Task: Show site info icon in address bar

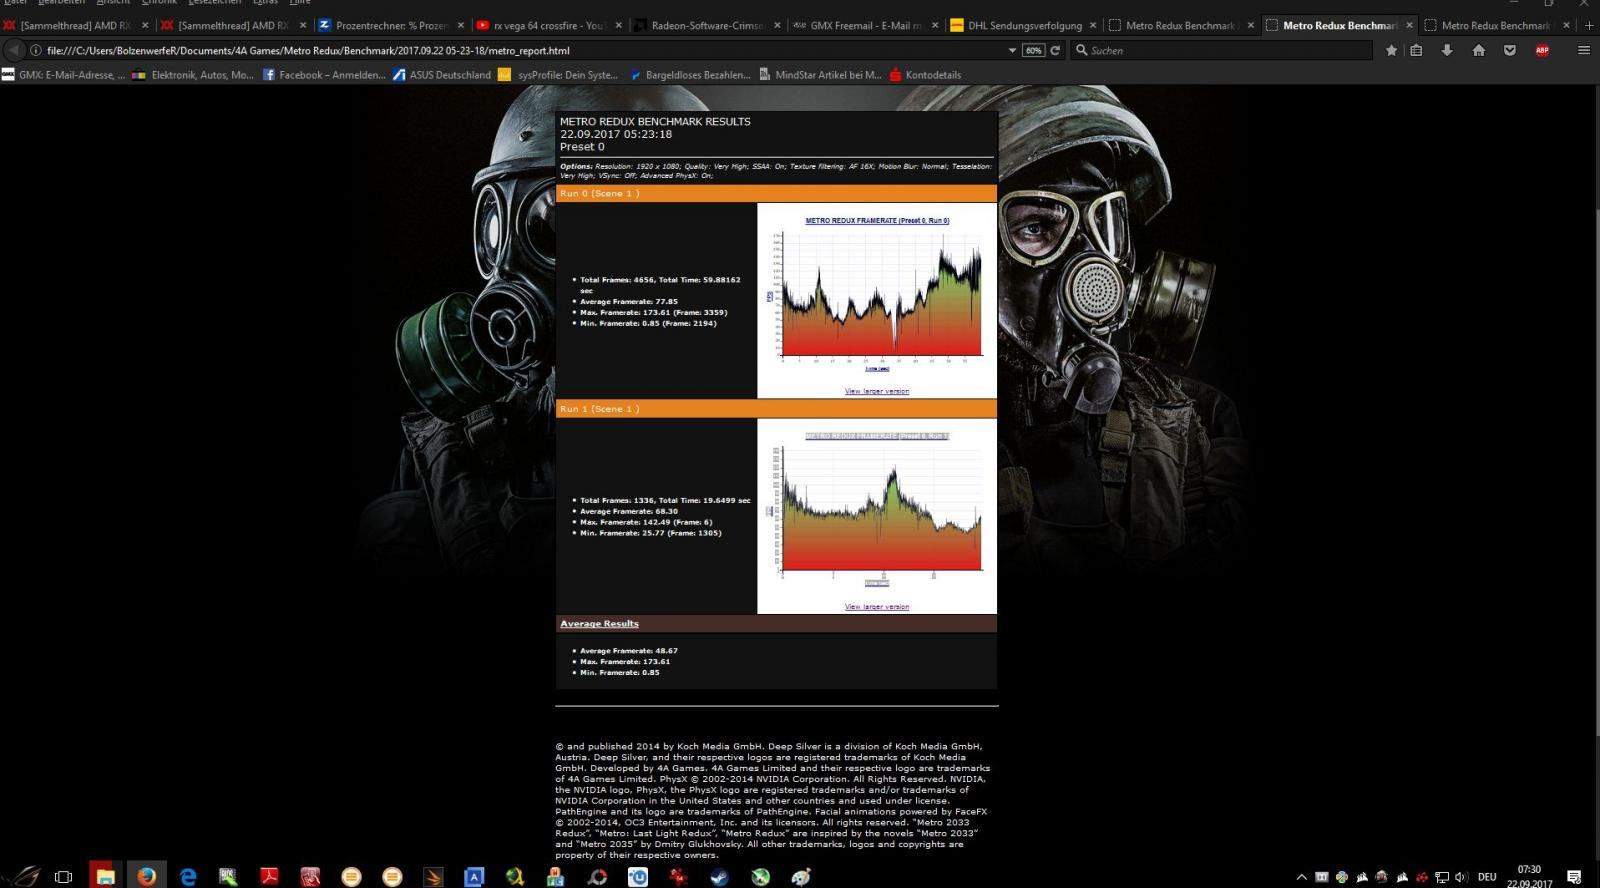Action: click(x=36, y=50)
